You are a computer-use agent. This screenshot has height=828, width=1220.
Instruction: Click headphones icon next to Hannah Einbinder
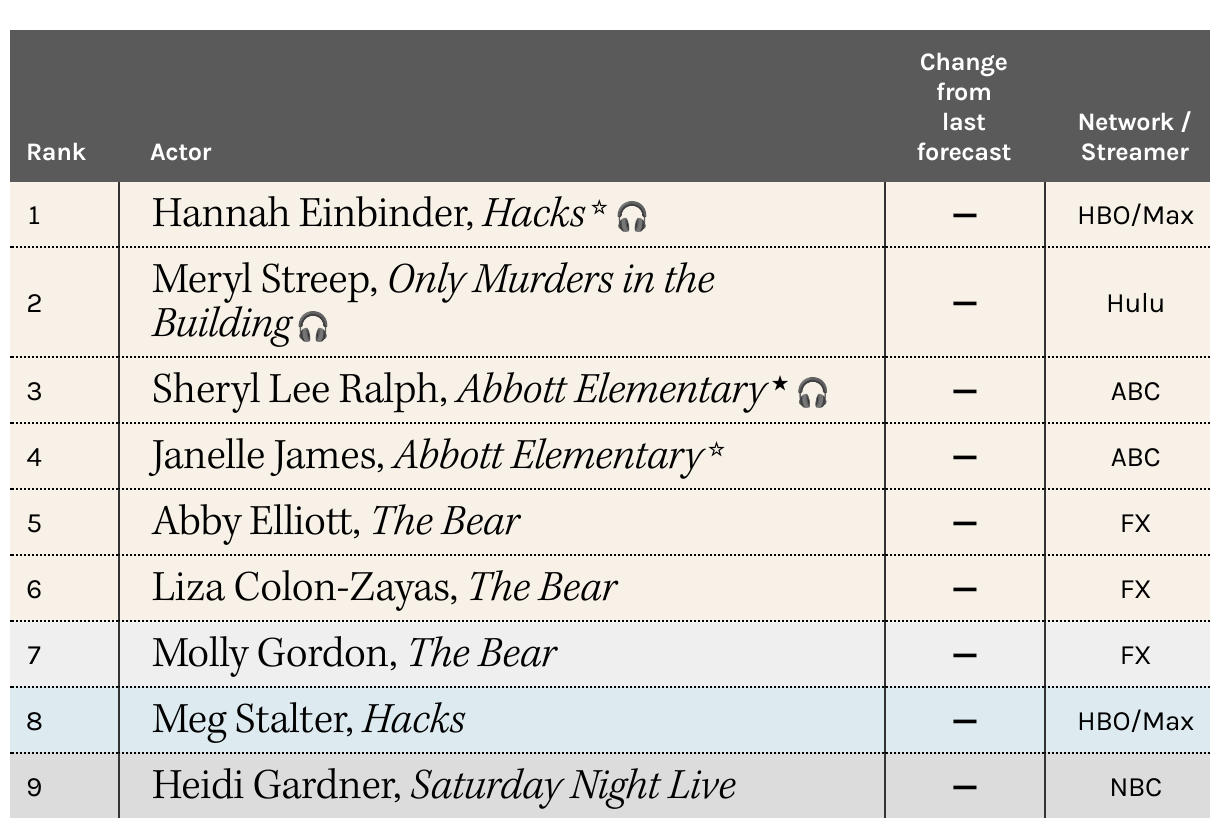pos(631,217)
